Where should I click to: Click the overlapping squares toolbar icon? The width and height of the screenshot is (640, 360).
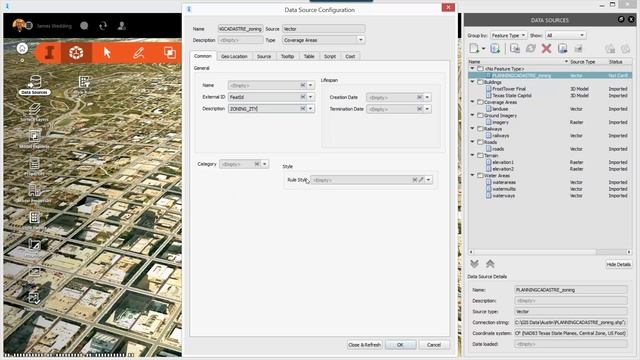(169, 53)
